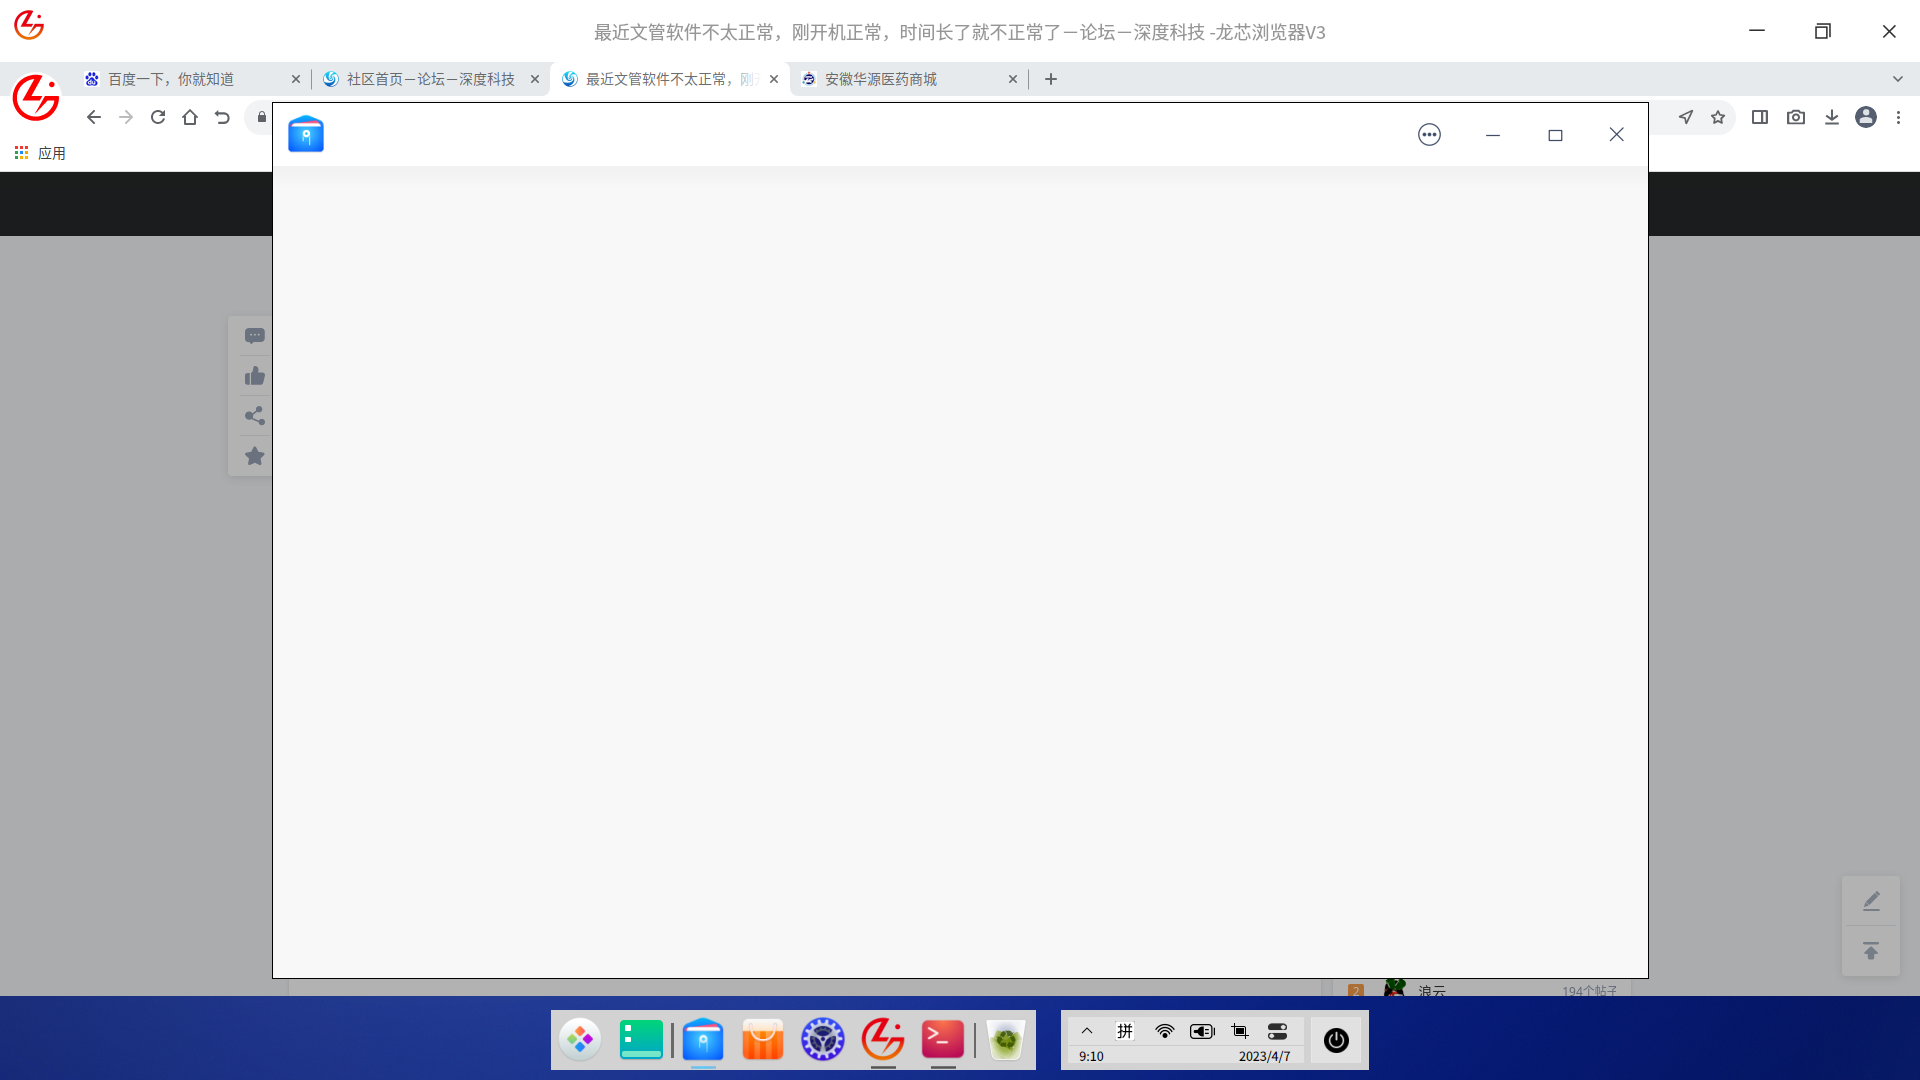Click the thumbs-up like icon

254,376
